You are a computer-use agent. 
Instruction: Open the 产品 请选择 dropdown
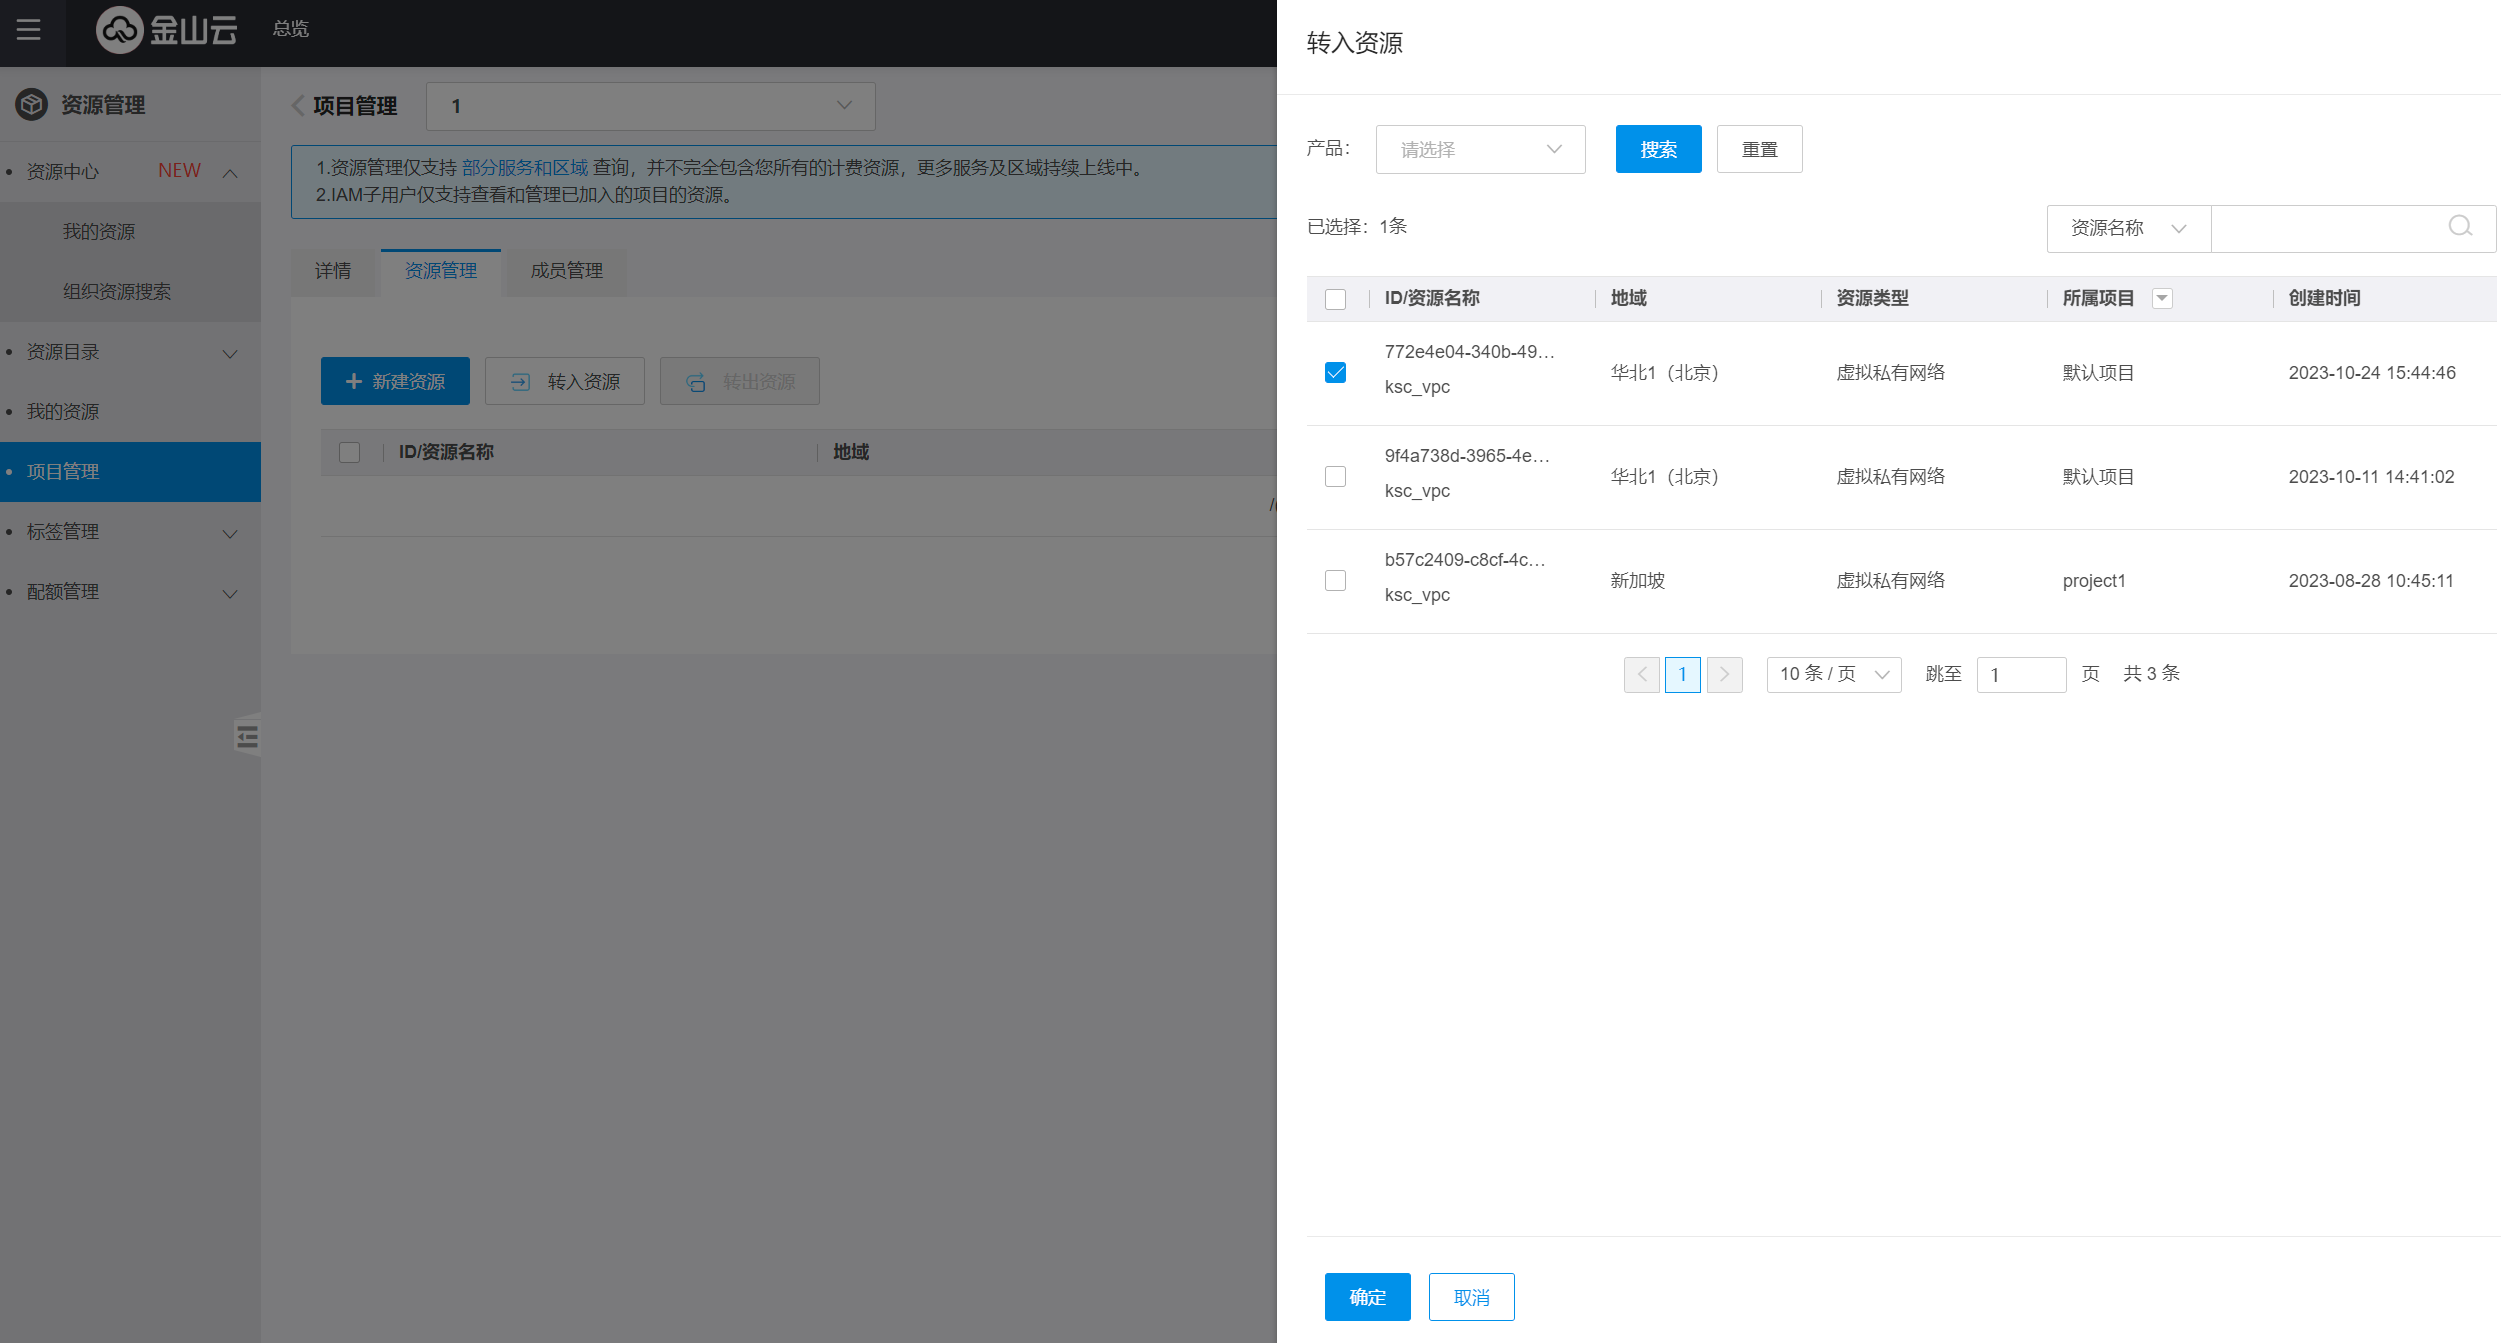pos(1480,149)
